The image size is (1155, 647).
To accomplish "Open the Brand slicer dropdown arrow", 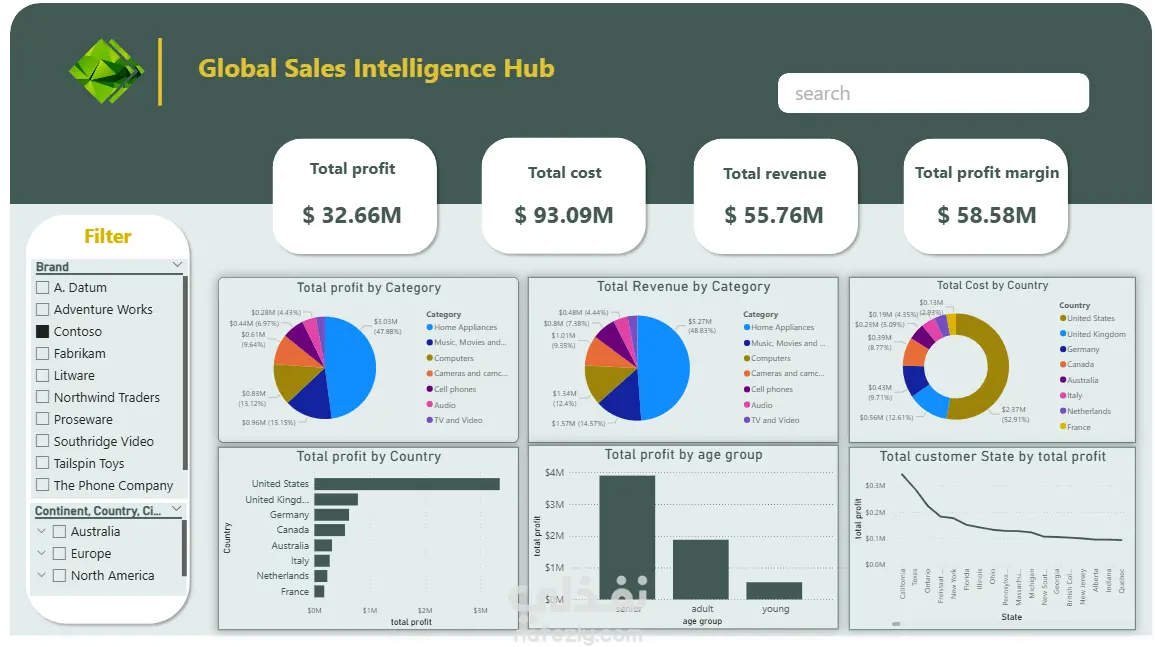I will coord(177,265).
